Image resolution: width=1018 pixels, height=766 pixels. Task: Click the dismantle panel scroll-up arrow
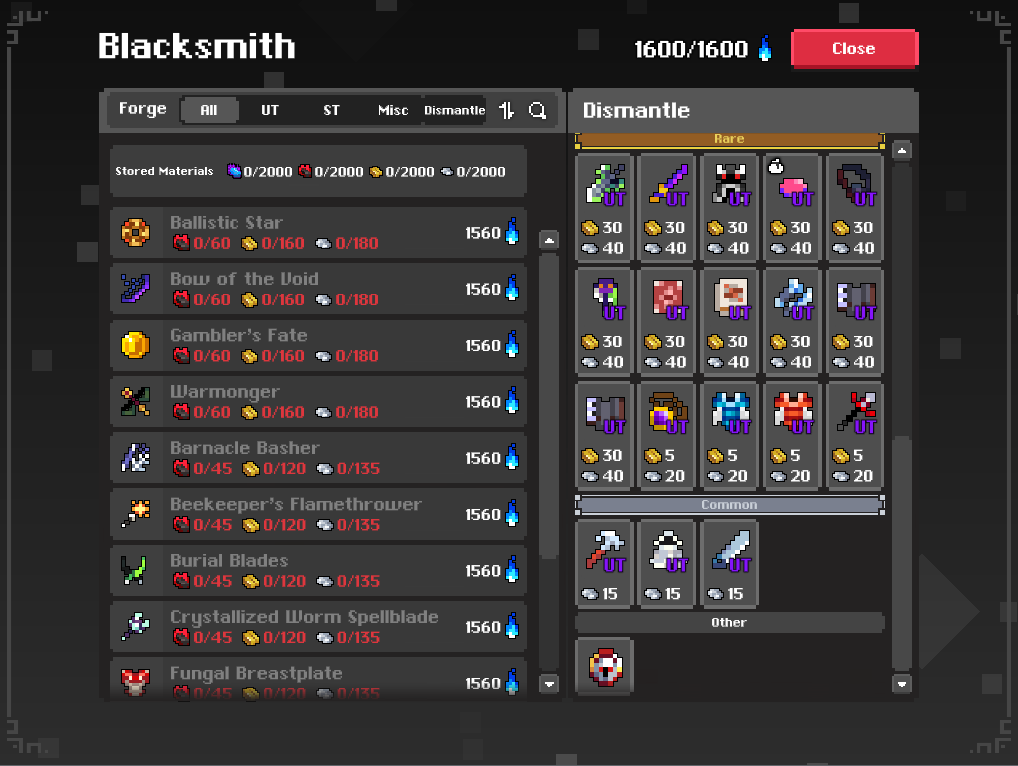pyautogui.click(x=902, y=151)
